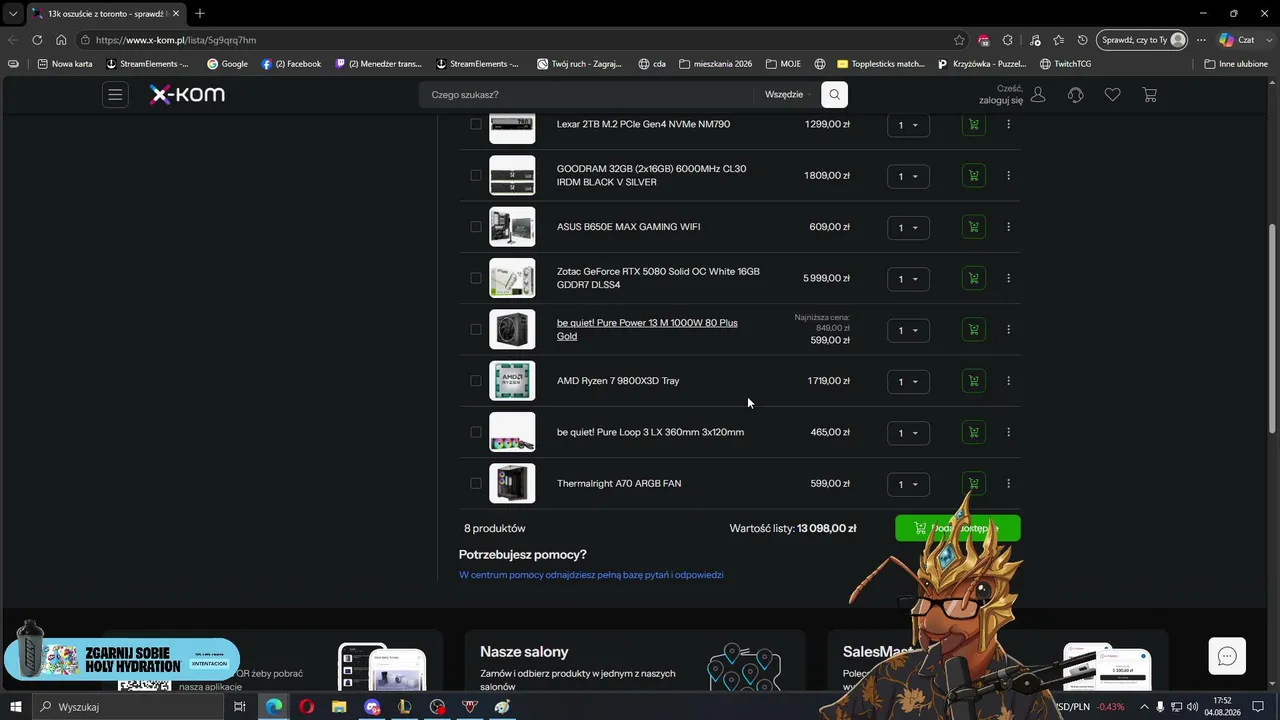This screenshot has width=1280, height=720.
Task: Click the x-kom logo
Action: [x=187, y=95]
